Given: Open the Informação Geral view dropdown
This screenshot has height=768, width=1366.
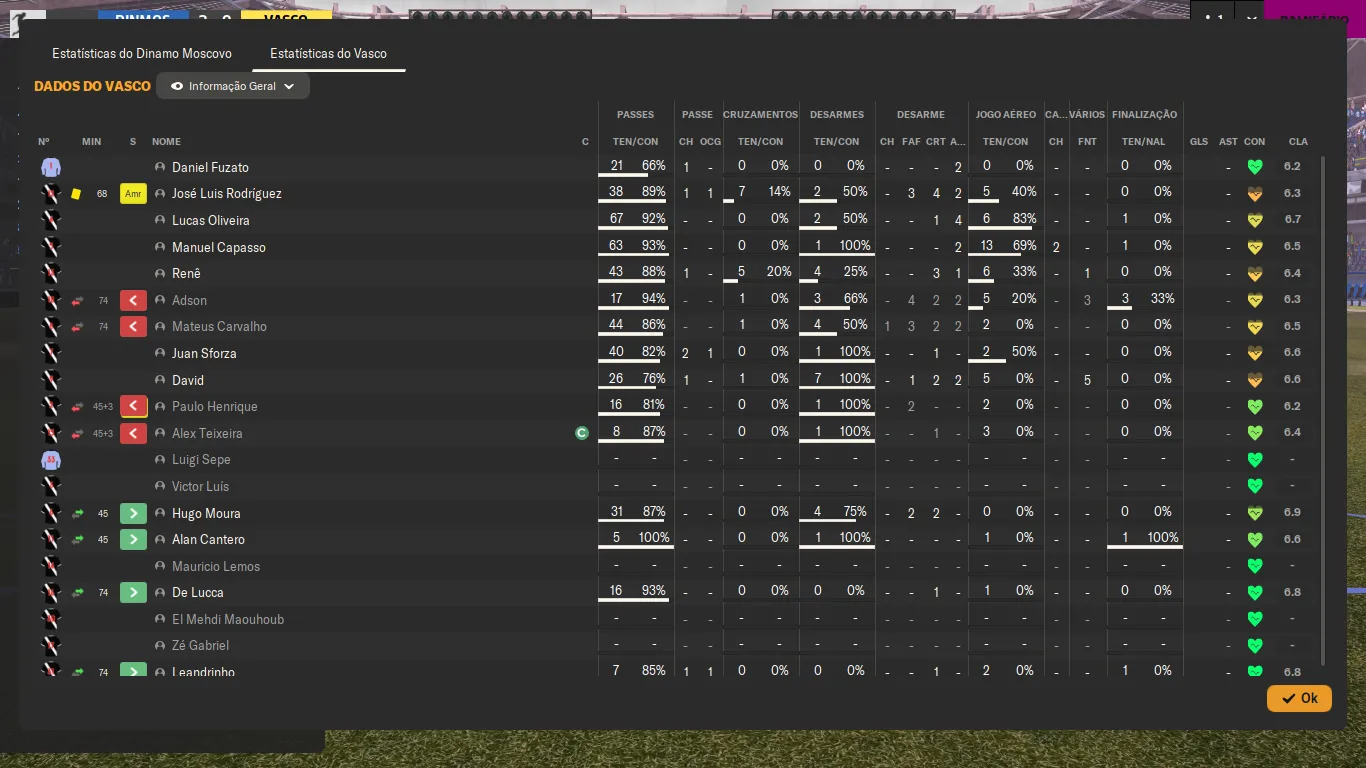Looking at the screenshot, I should coord(233,86).
